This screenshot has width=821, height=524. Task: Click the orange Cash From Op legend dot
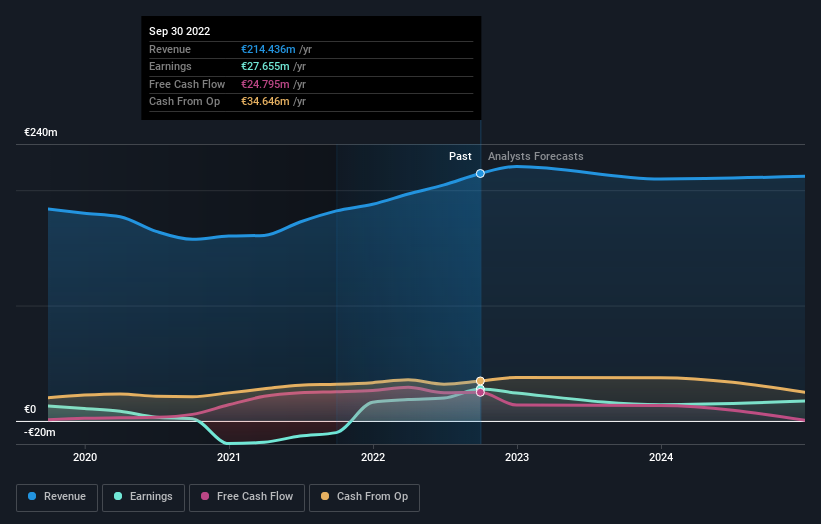[x=325, y=496]
